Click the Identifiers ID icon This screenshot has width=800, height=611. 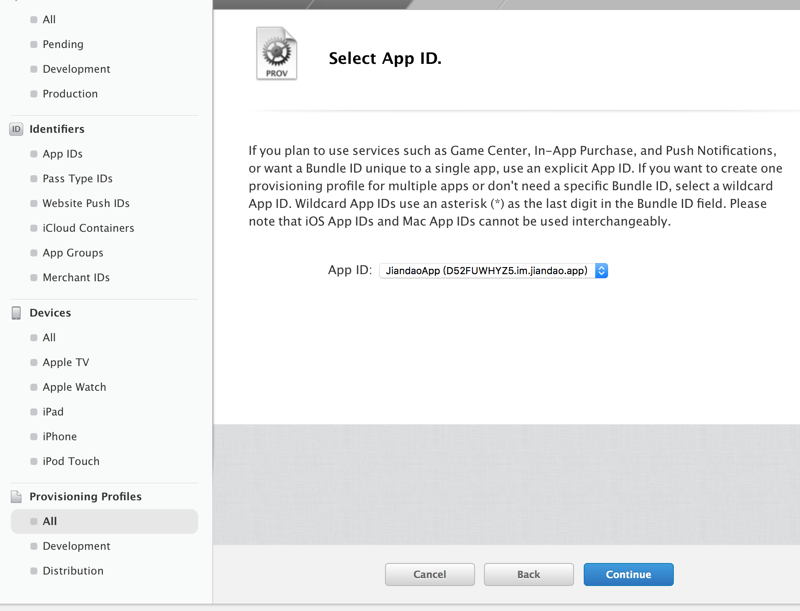coord(16,129)
